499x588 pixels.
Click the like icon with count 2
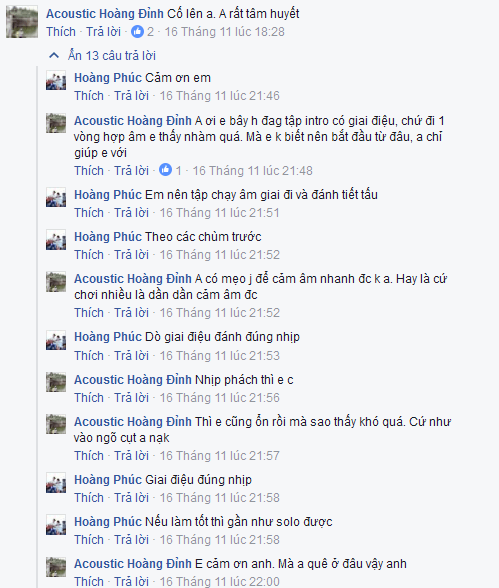pyautogui.click(x=137, y=32)
